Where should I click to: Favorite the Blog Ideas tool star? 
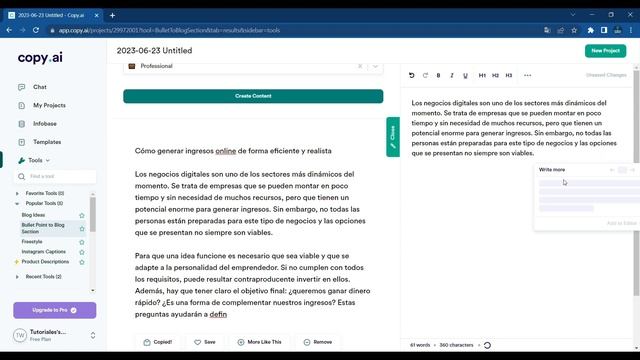82,216
